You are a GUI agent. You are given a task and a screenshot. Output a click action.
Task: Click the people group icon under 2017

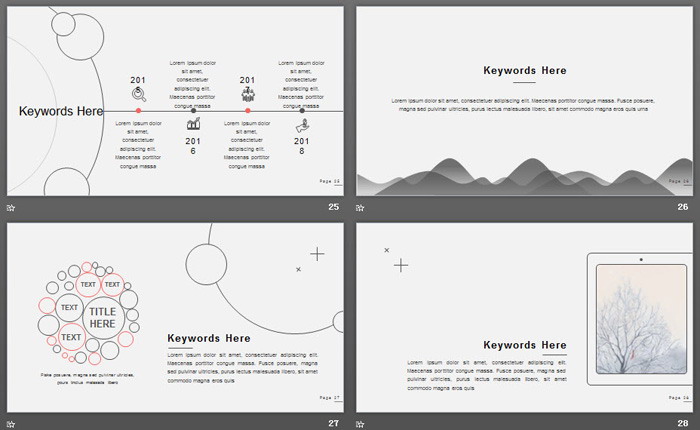click(x=248, y=96)
